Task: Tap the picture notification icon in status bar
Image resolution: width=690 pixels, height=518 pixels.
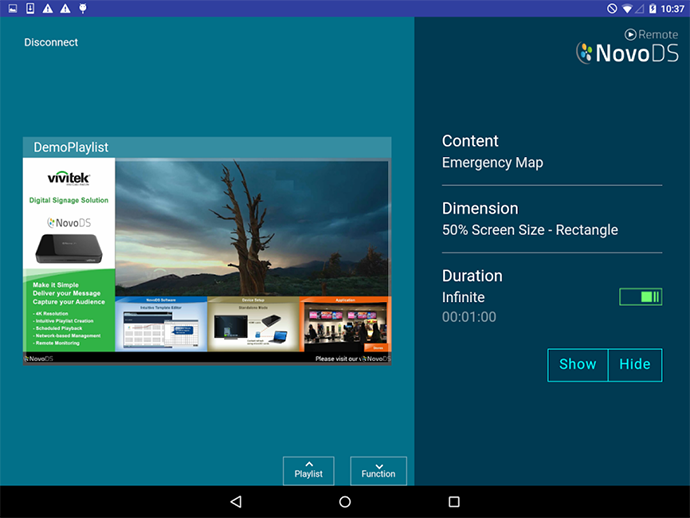Action: (13, 8)
